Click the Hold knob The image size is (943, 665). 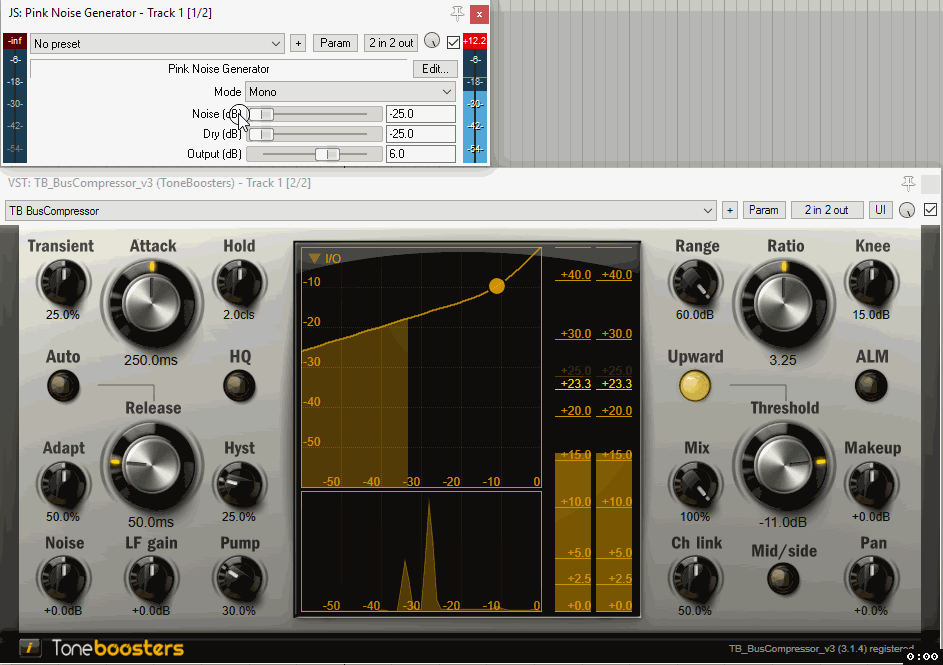(x=239, y=283)
